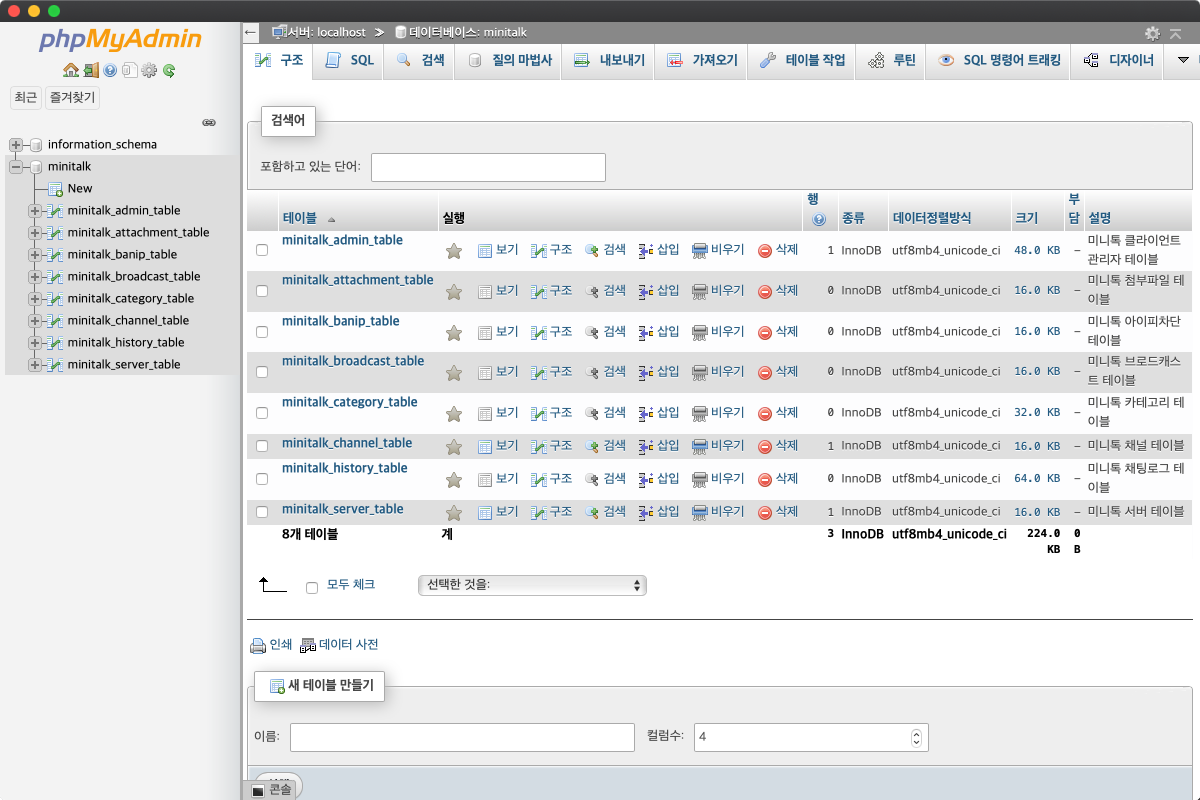Open minitalk_admin_table structure icon in sidebar tree
This screenshot has width=1200, height=800.
(x=56, y=211)
